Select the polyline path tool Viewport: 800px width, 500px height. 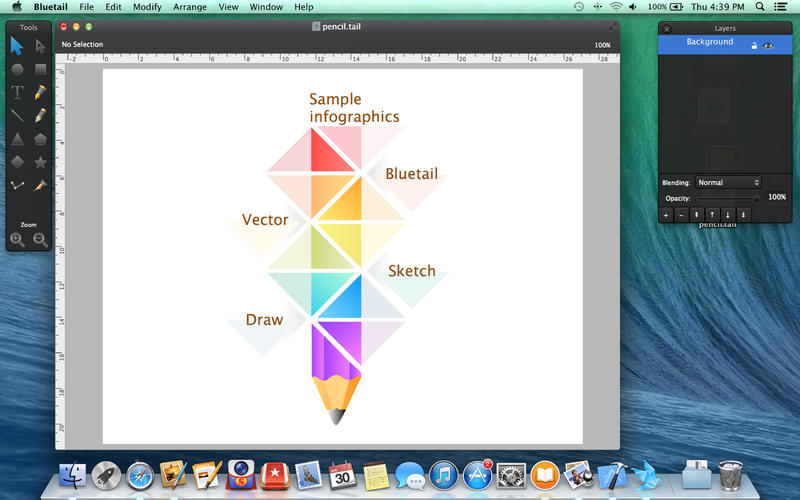click(x=17, y=186)
